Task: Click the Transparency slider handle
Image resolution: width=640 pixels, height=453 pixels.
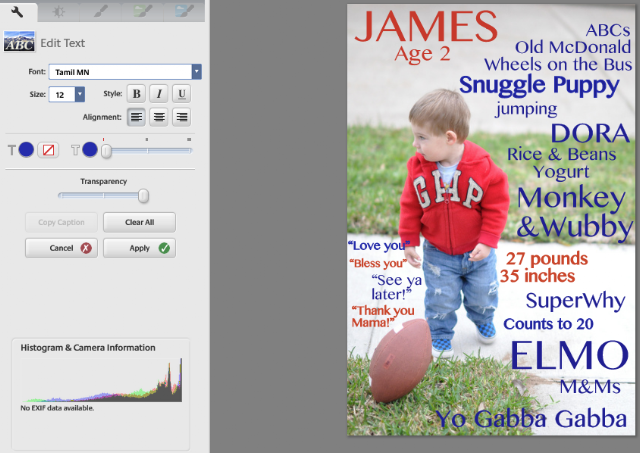Action: (x=143, y=196)
